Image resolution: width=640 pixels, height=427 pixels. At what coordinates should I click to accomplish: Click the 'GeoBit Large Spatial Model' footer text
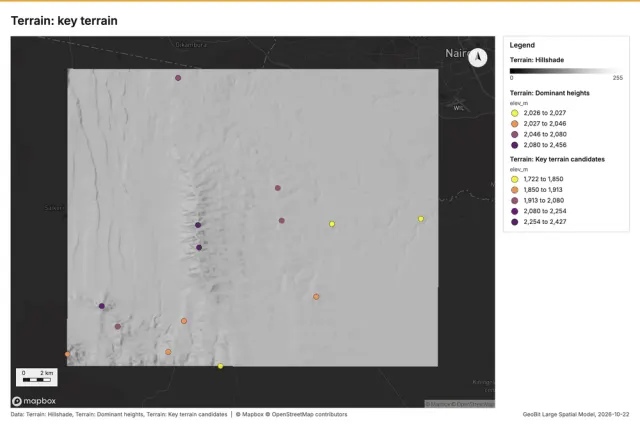tap(559, 414)
